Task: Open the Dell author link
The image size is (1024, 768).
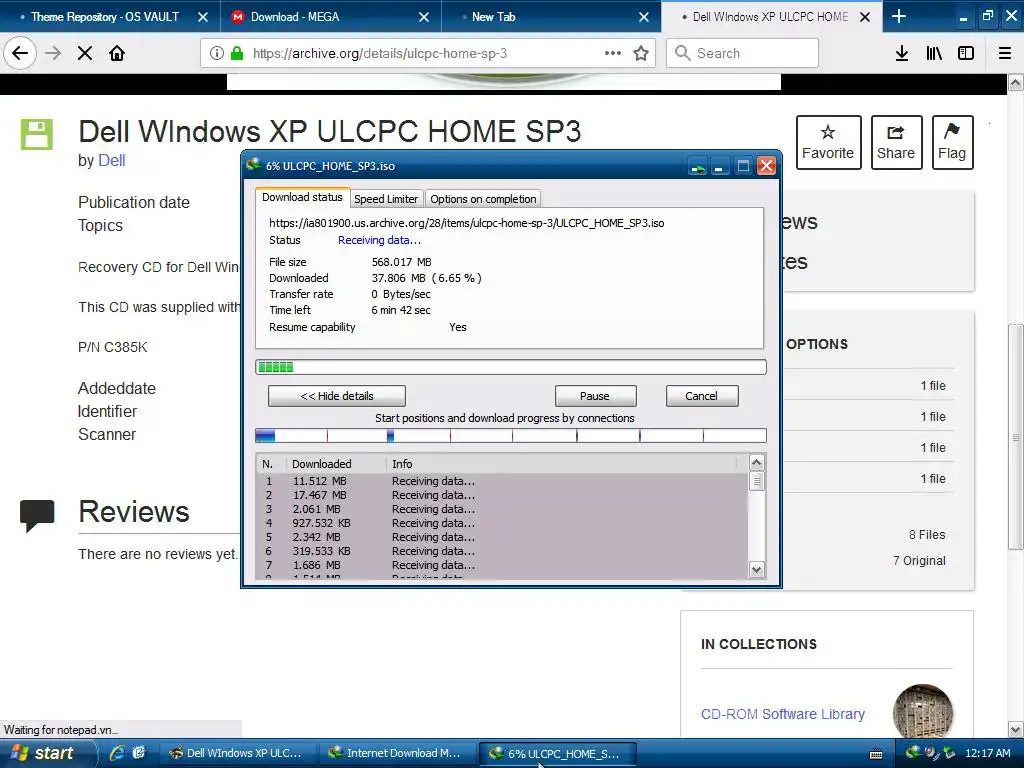Action: click(112, 161)
